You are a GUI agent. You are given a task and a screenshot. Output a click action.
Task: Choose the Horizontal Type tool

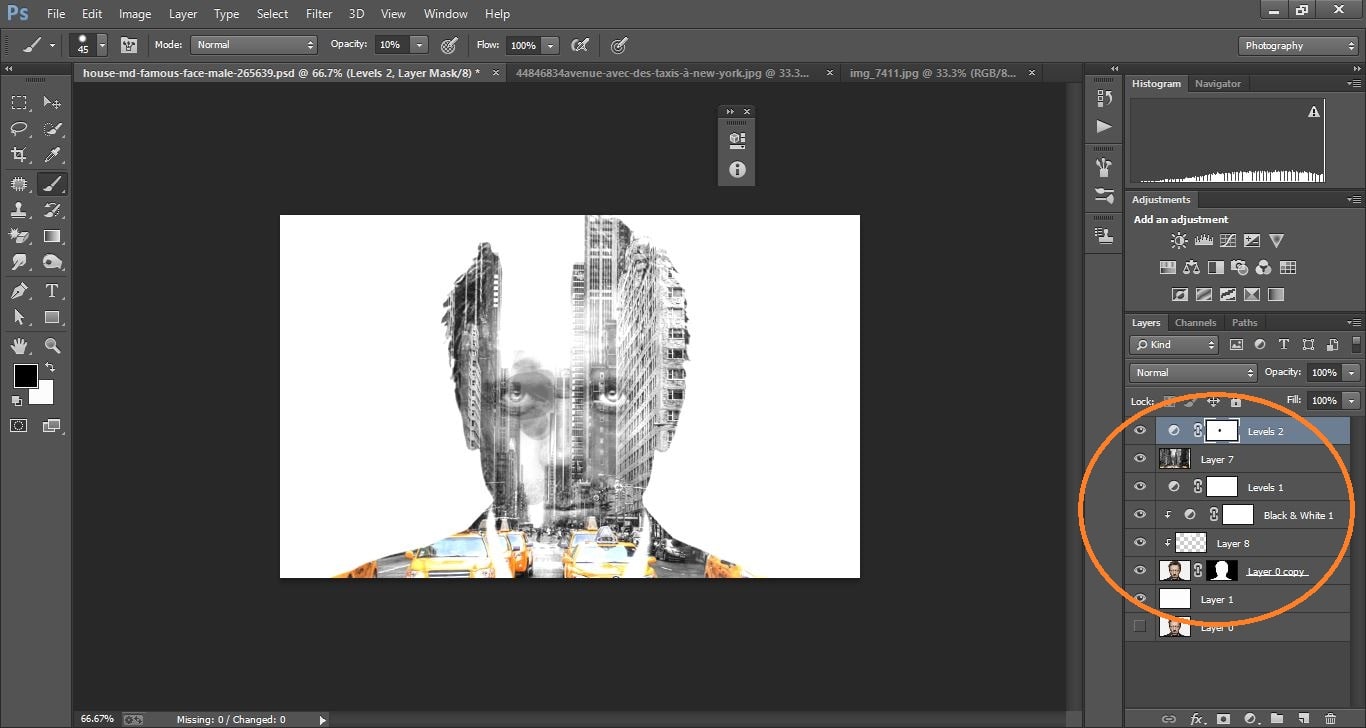53,289
